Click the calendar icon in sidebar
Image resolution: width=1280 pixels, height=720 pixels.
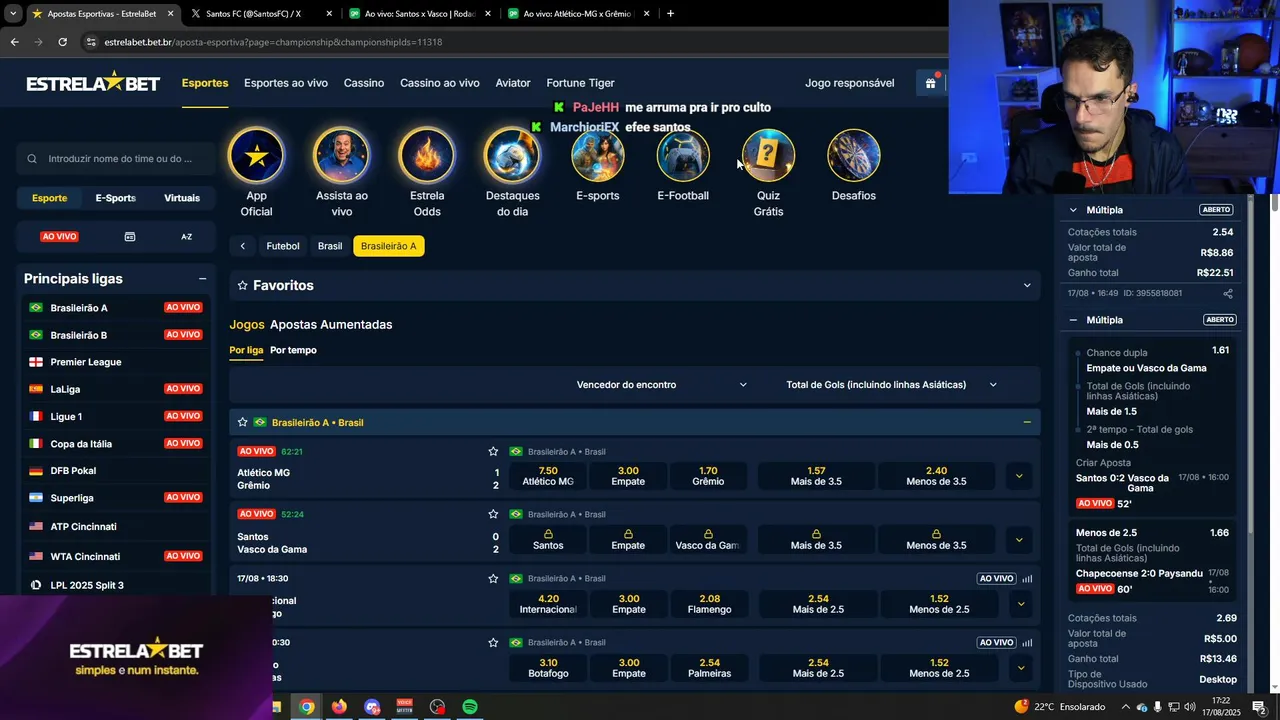[130, 237]
